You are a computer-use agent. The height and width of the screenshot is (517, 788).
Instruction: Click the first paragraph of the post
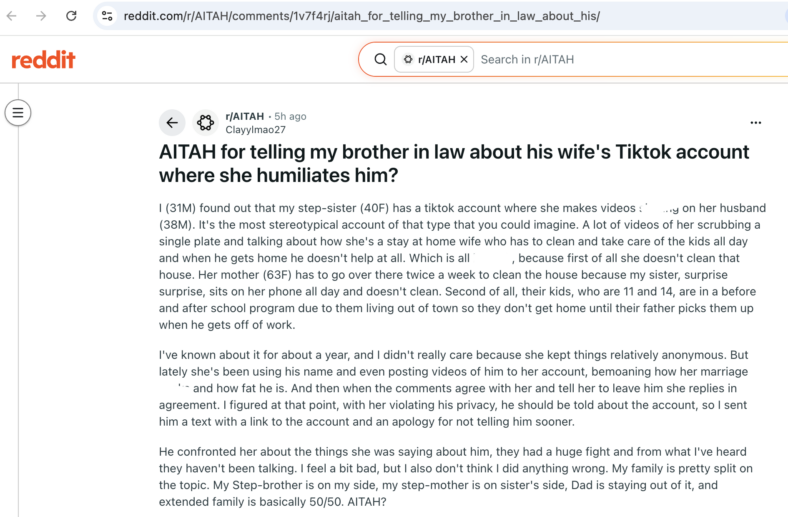(x=462, y=266)
